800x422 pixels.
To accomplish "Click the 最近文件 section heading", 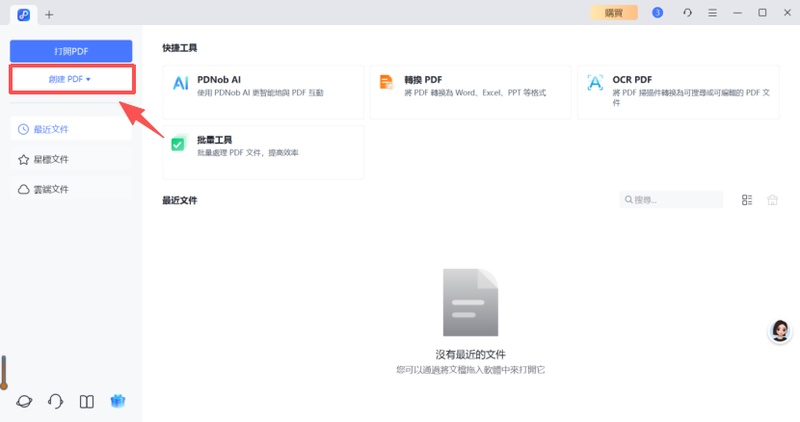I will (x=180, y=201).
